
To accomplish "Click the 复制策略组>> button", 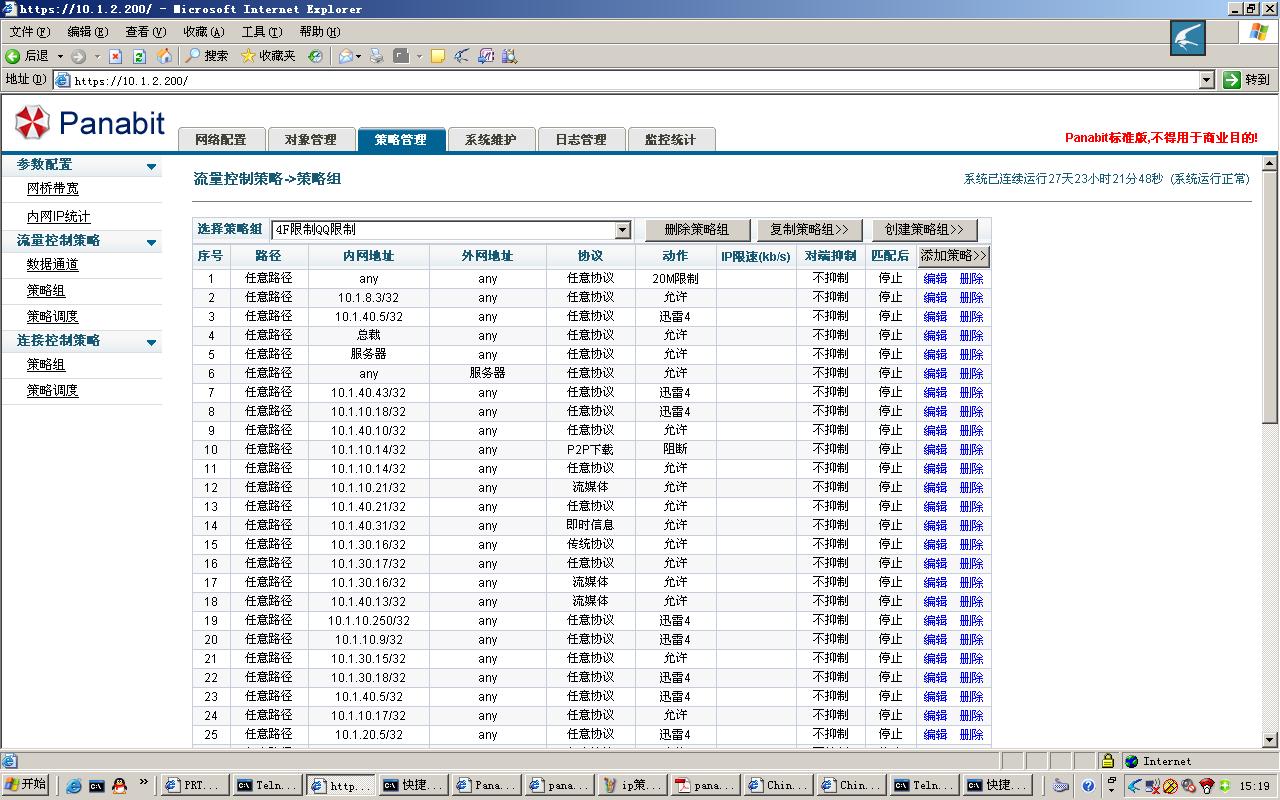I will (809, 230).
